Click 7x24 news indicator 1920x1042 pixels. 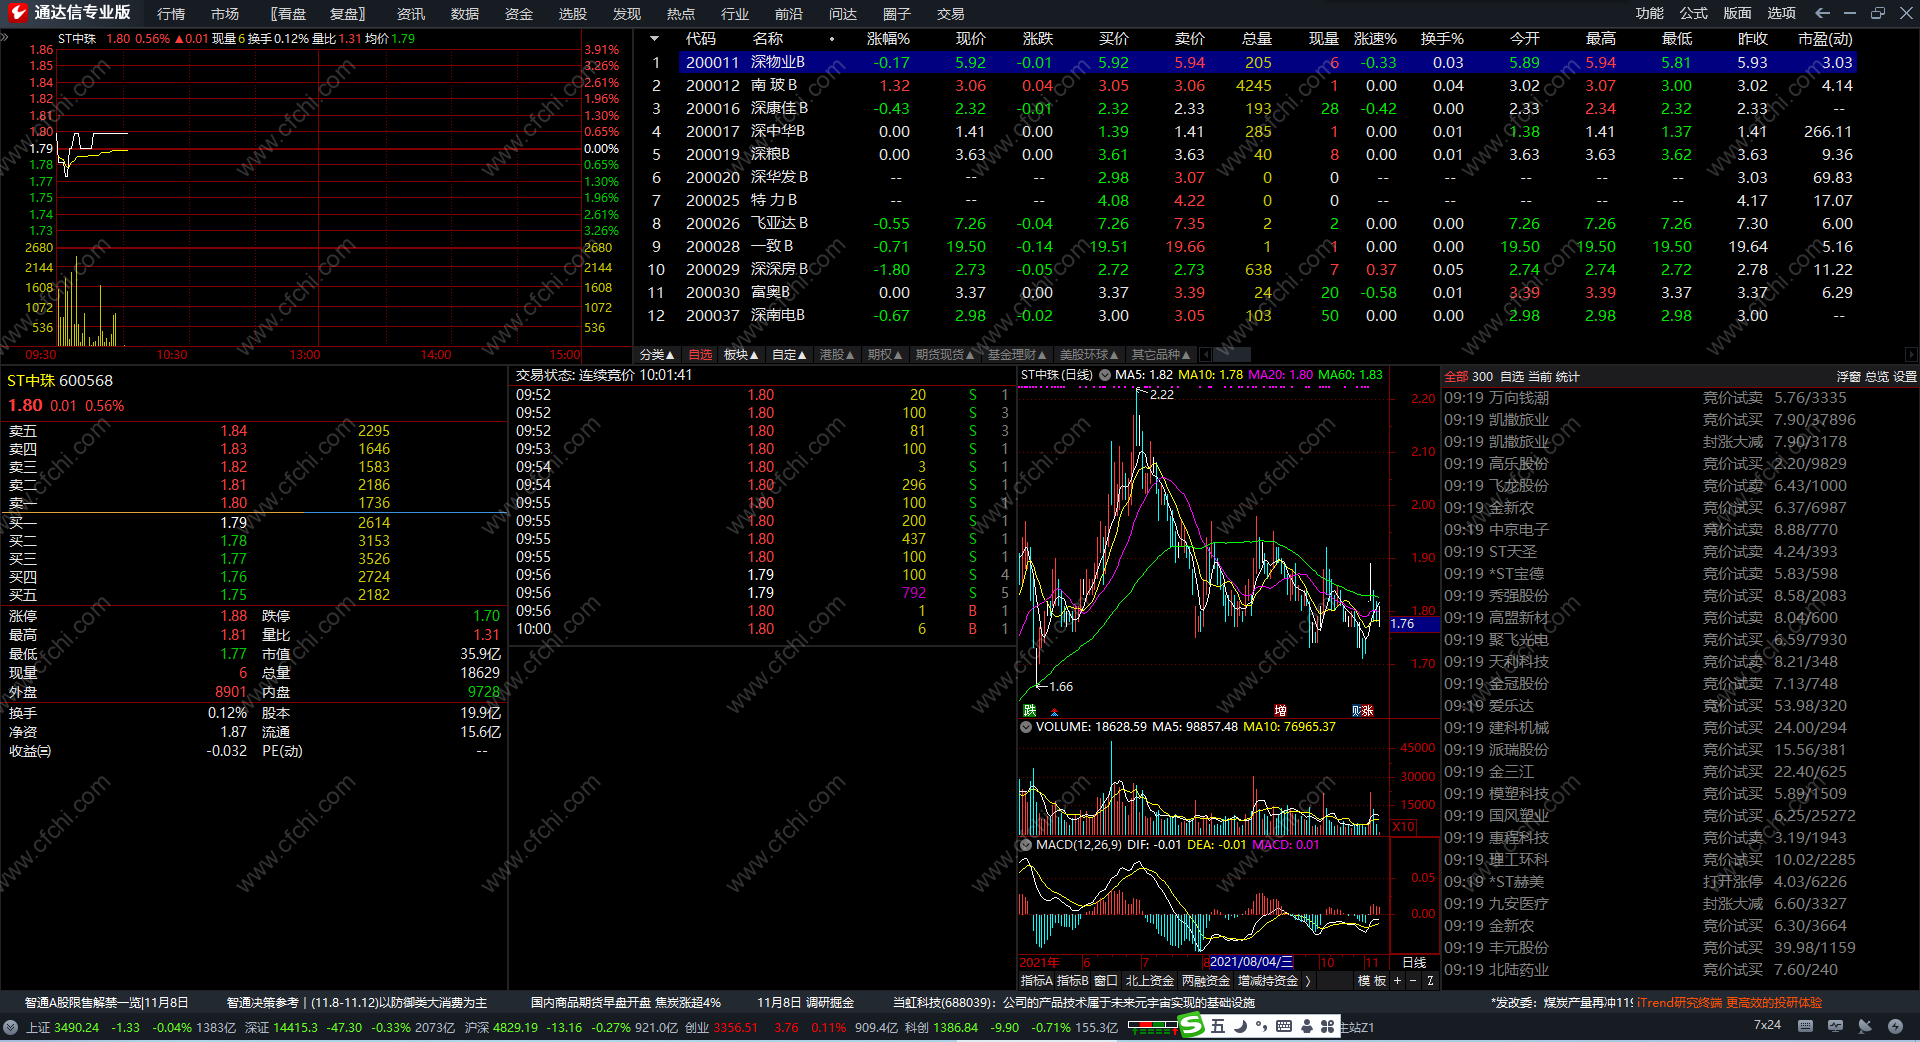tap(1768, 1025)
